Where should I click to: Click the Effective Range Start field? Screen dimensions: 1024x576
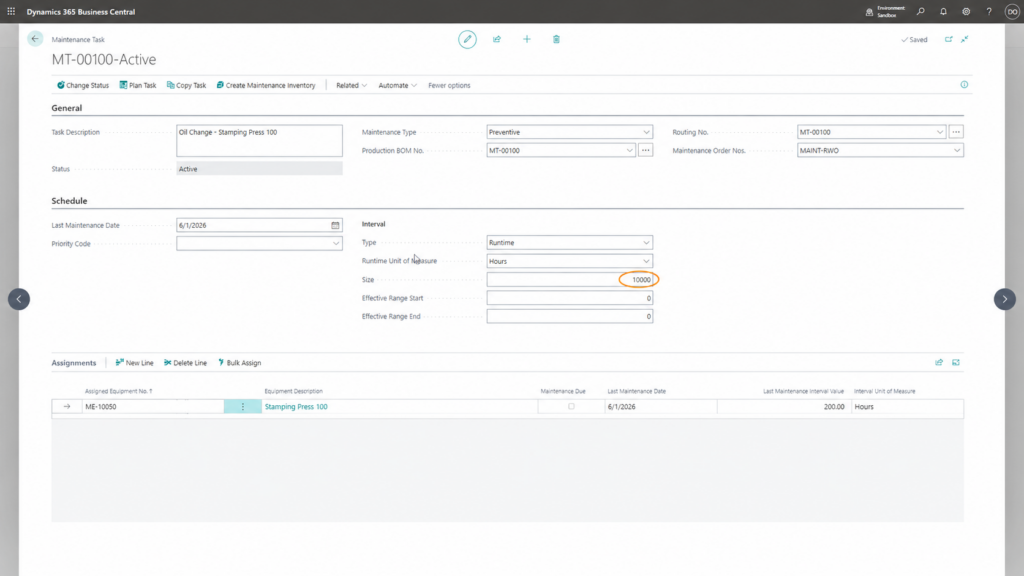coord(569,298)
